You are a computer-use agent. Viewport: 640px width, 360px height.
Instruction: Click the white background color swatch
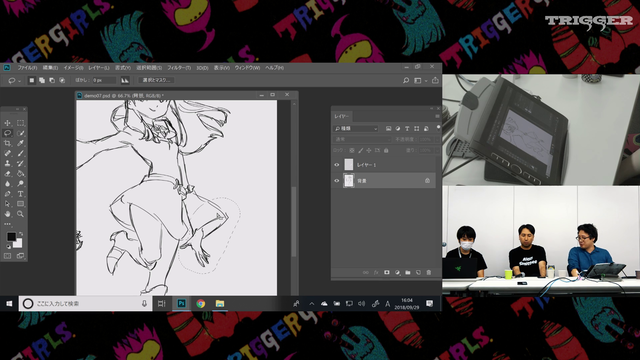pos(18,243)
